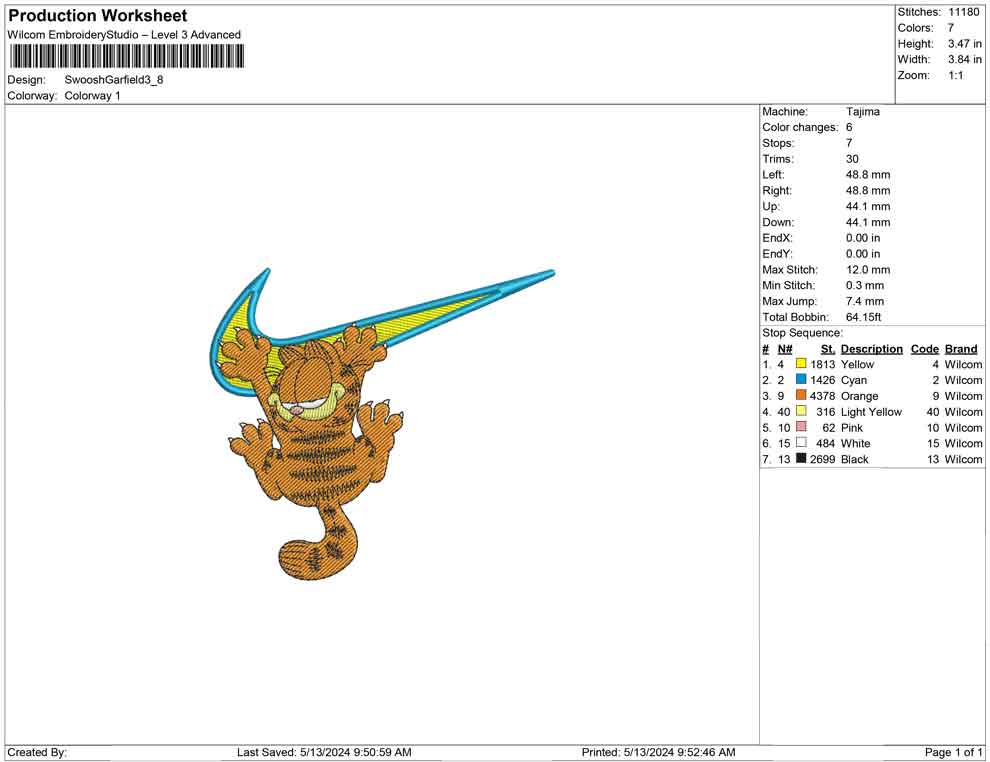Click the yellow swatch in stop sequence row 1

(801, 365)
